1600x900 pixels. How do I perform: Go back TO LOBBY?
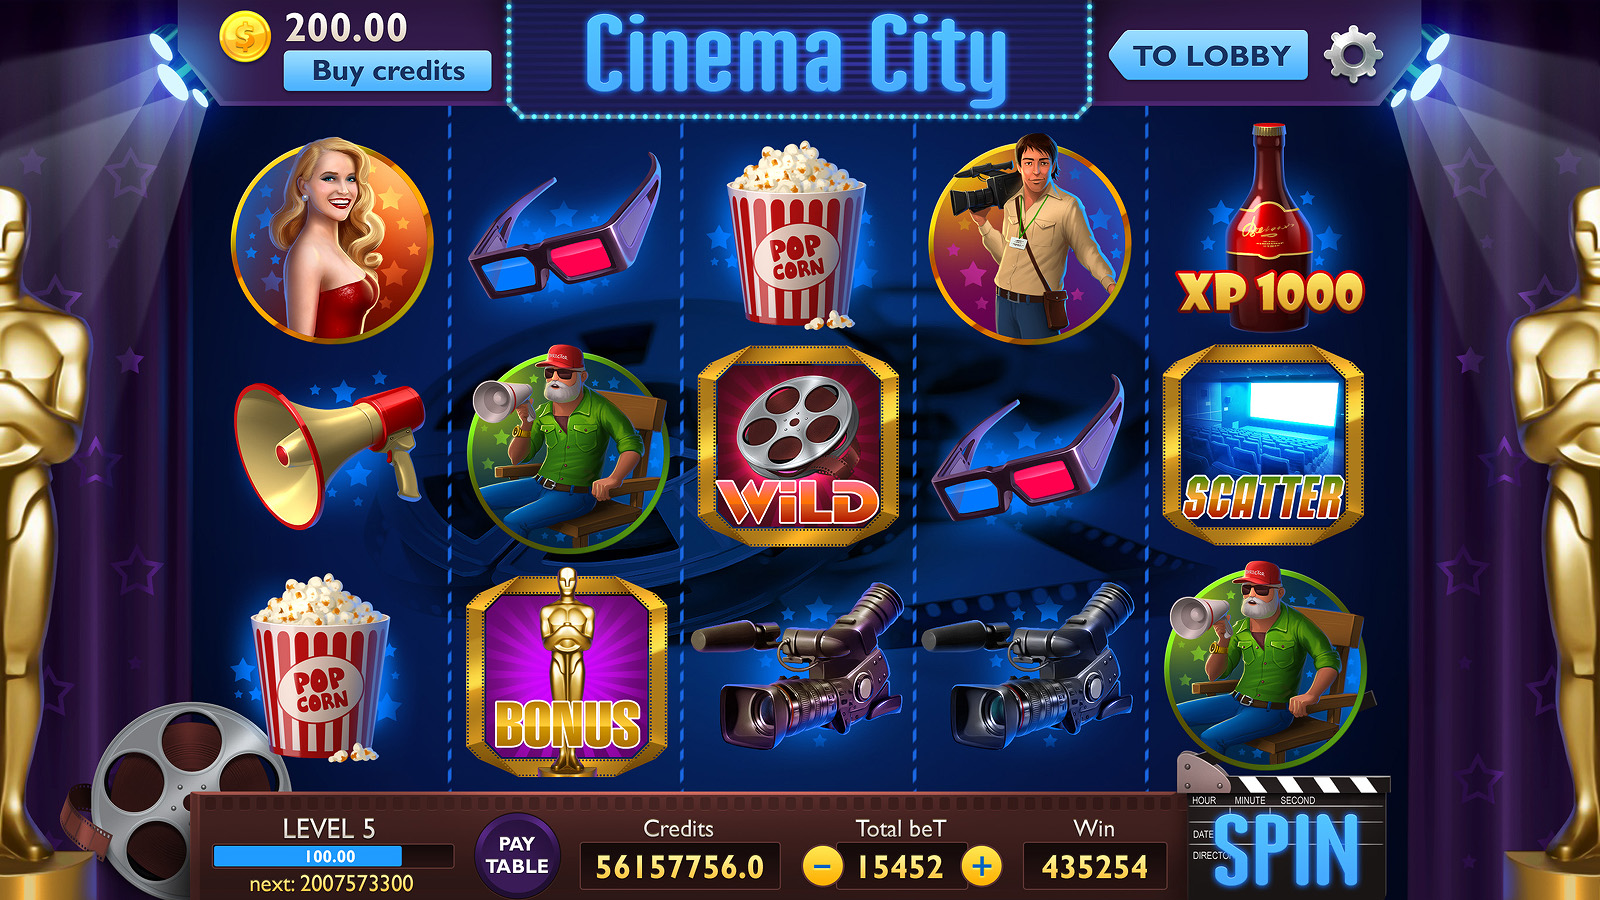[x=1208, y=55]
